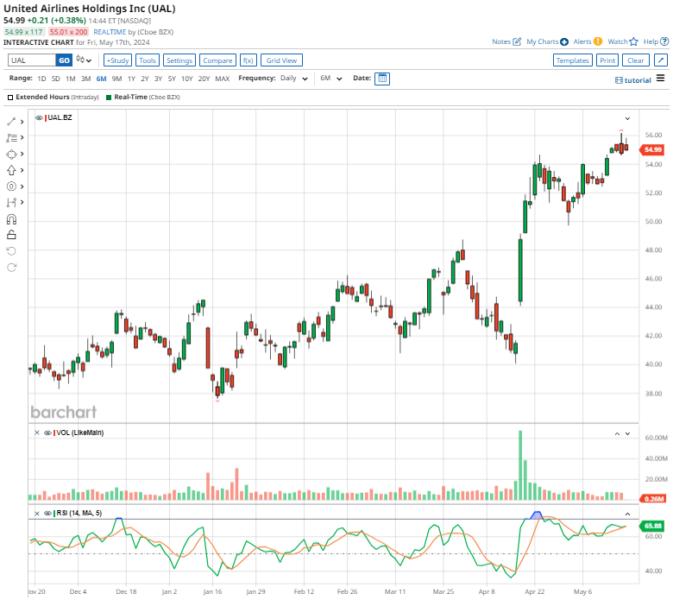Viewport: 673px width, 600px height.
Task: Select the 1Y range
Action: [x=131, y=79]
